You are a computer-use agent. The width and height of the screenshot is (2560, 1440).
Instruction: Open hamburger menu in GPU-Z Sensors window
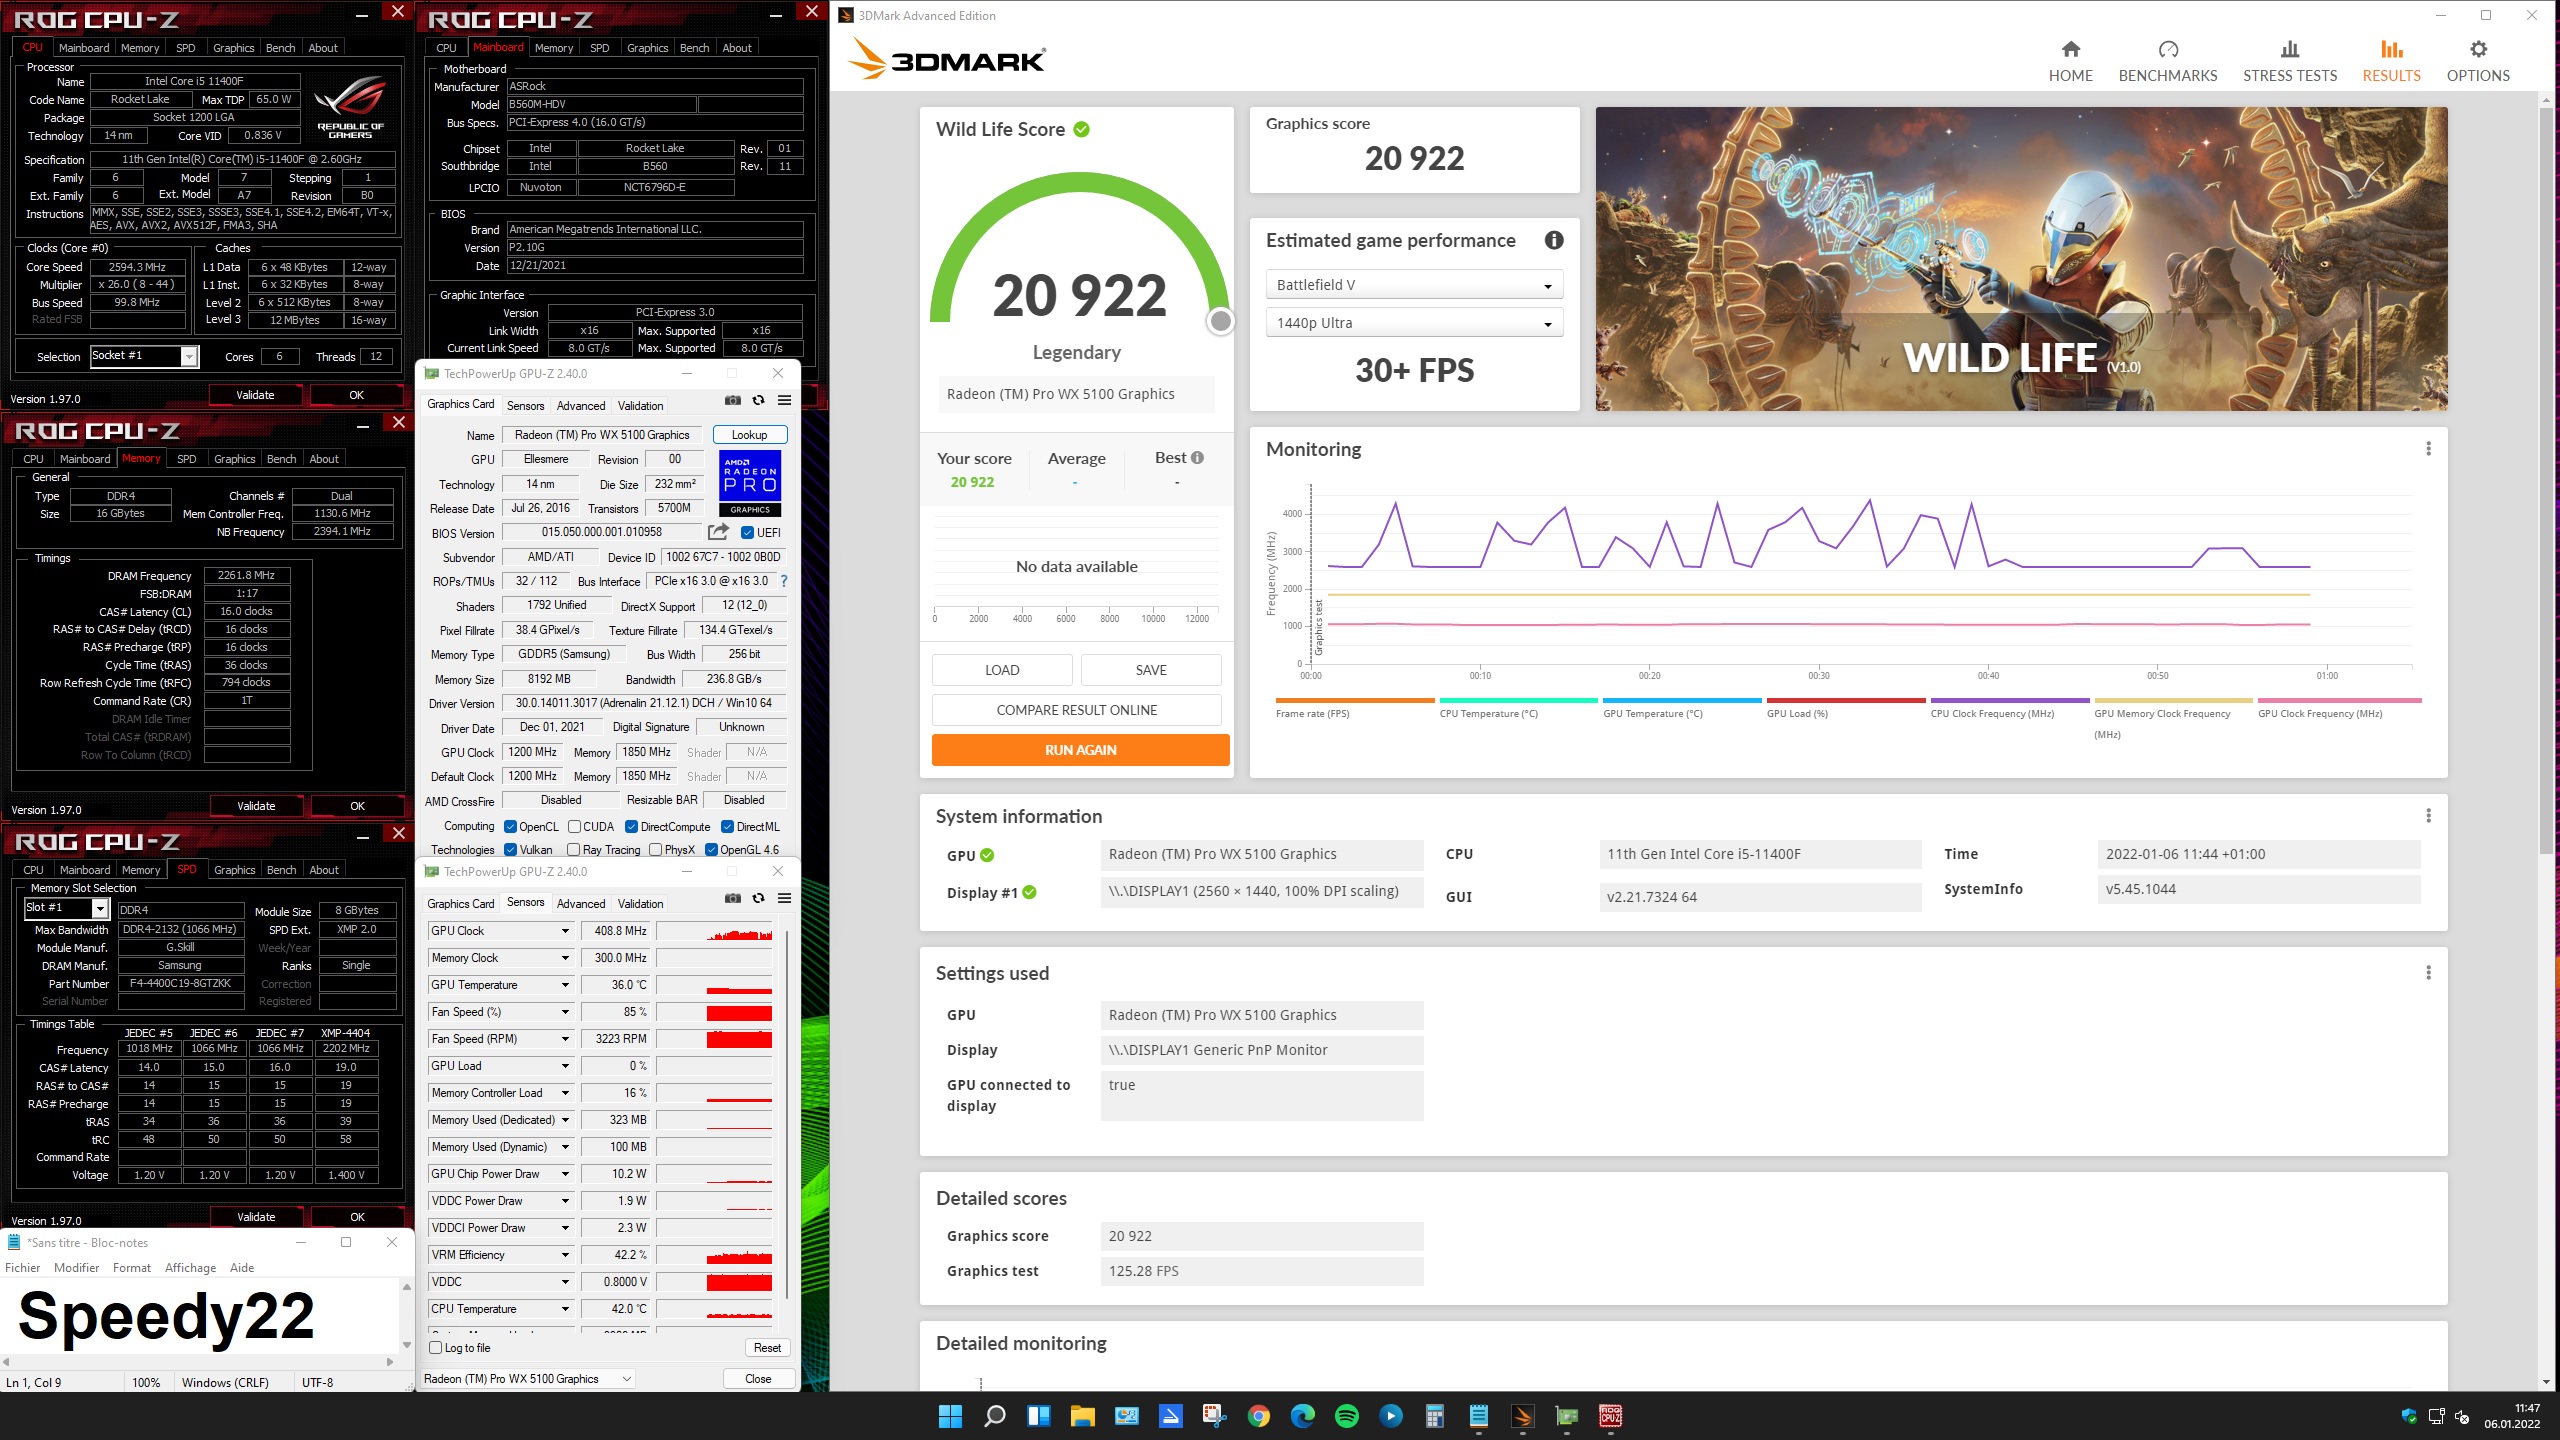(x=785, y=899)
